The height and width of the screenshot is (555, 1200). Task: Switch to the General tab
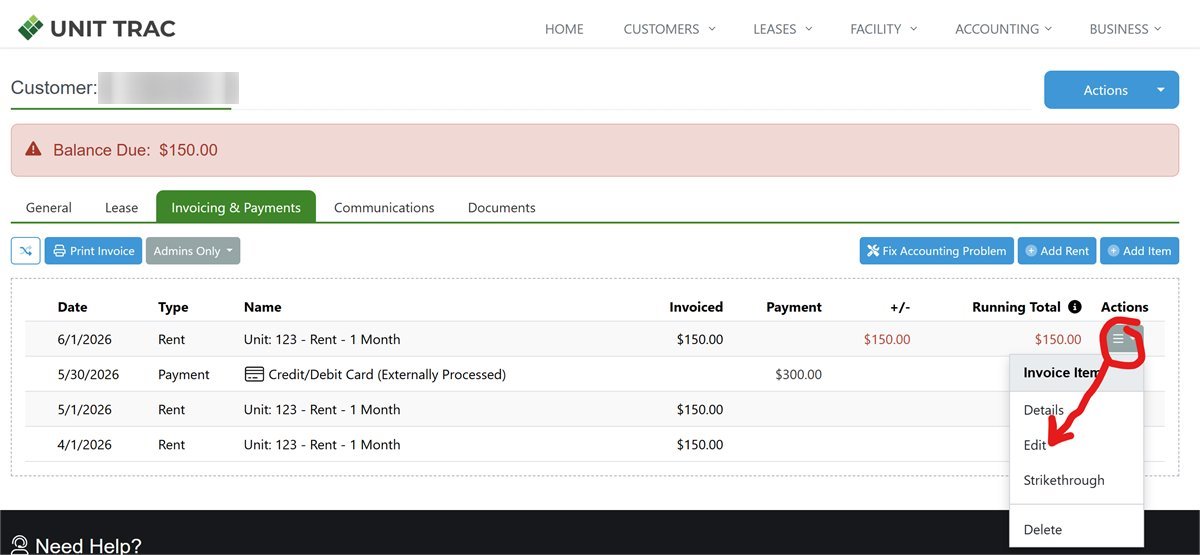[x=49, y=208]
